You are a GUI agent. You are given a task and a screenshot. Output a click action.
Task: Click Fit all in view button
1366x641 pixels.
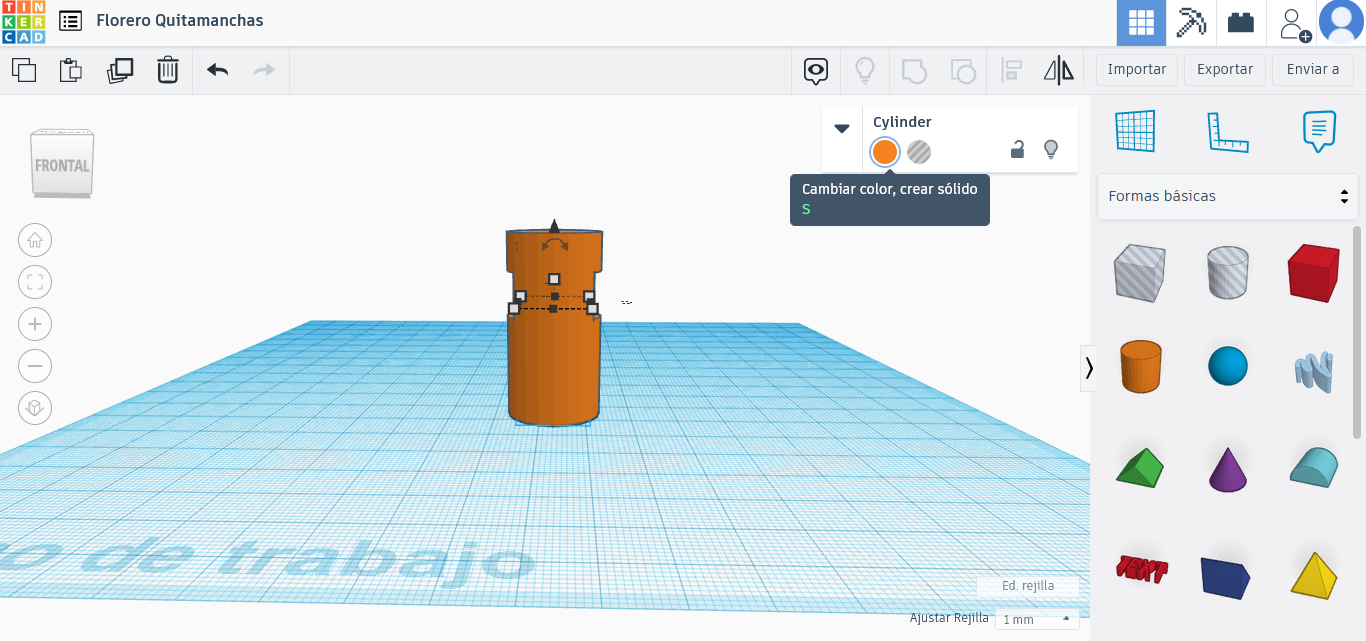click(35, 282)
